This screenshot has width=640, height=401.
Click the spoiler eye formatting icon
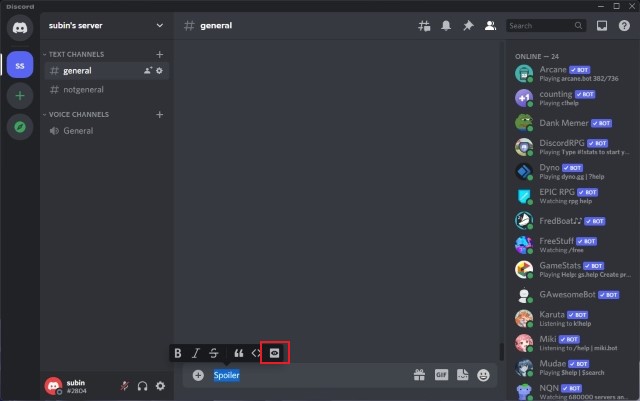pyautogui.click(x=275, y=353)
